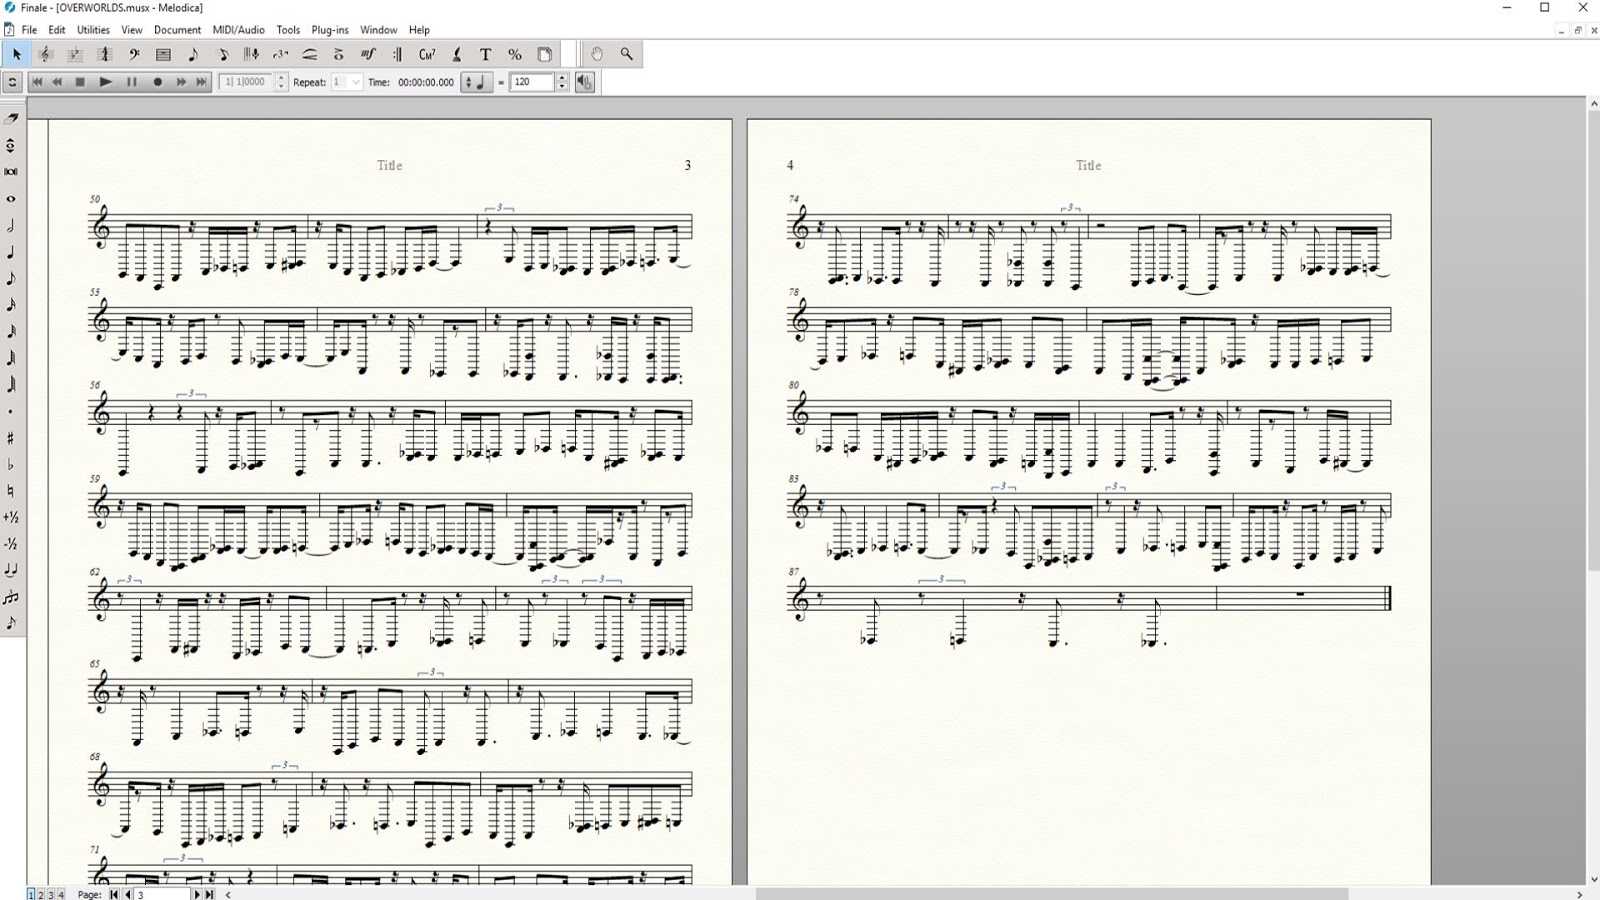Image resolution: width=1600 pixels, height=900 pixels.
Task: Open the File menu
Action: 30,30
